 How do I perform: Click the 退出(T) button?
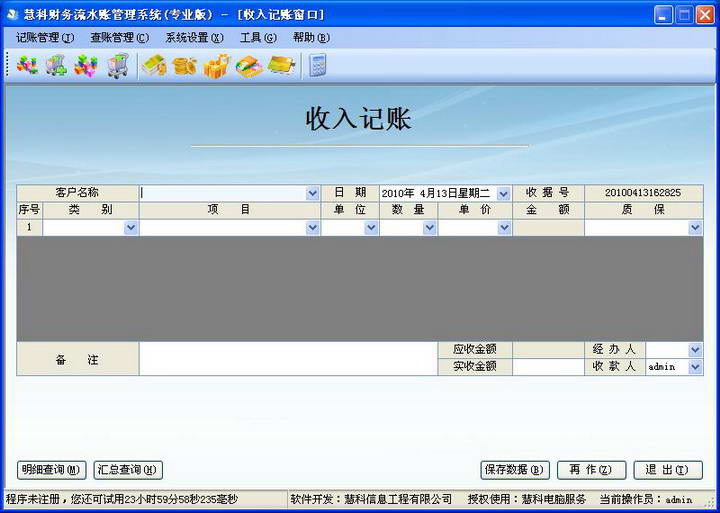click(x=668, y=470)
